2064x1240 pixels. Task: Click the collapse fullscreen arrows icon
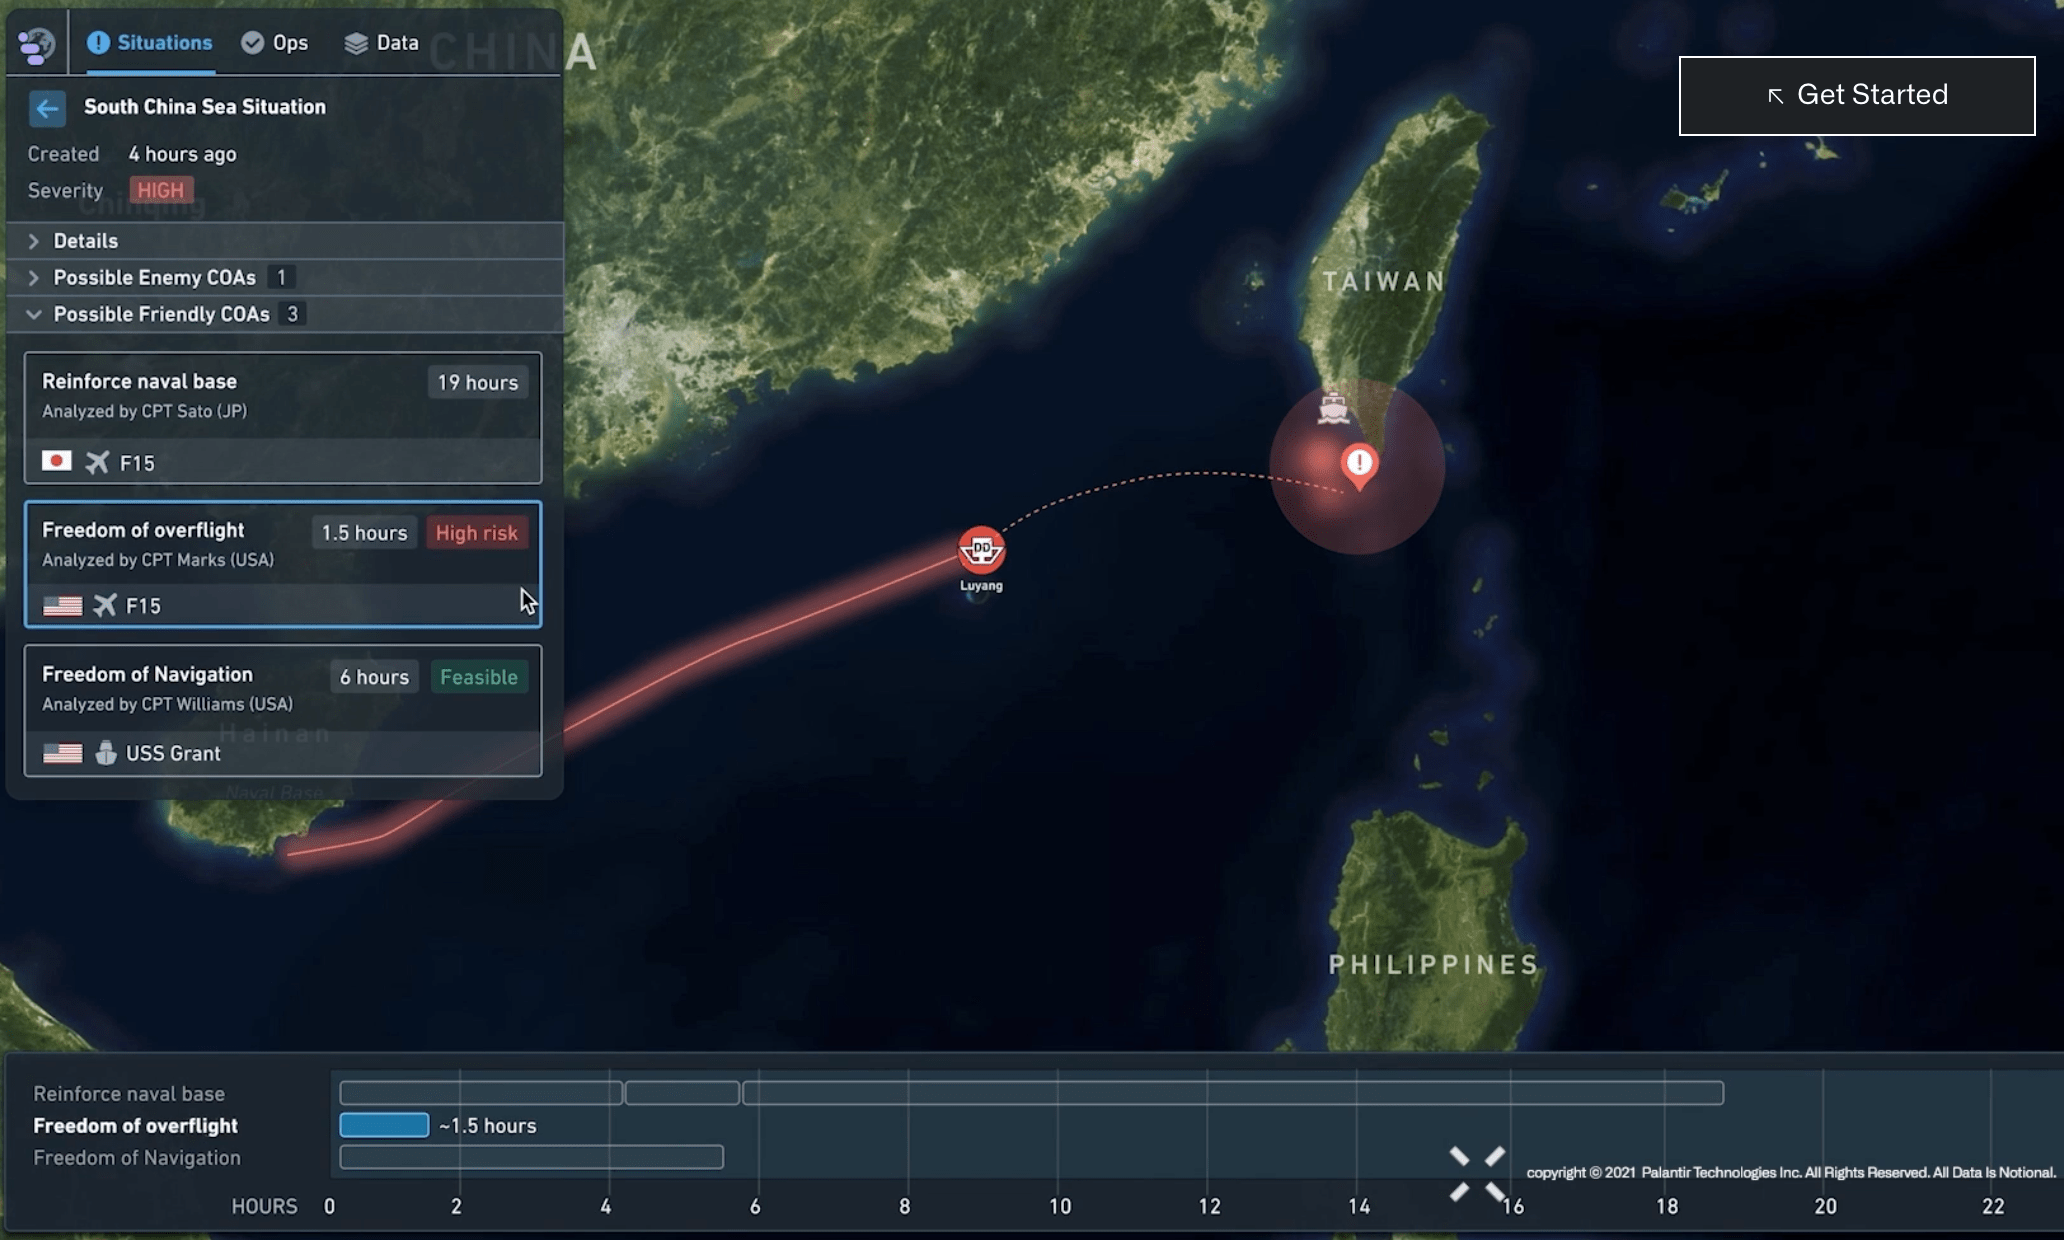click(x=1477, y=1174)
